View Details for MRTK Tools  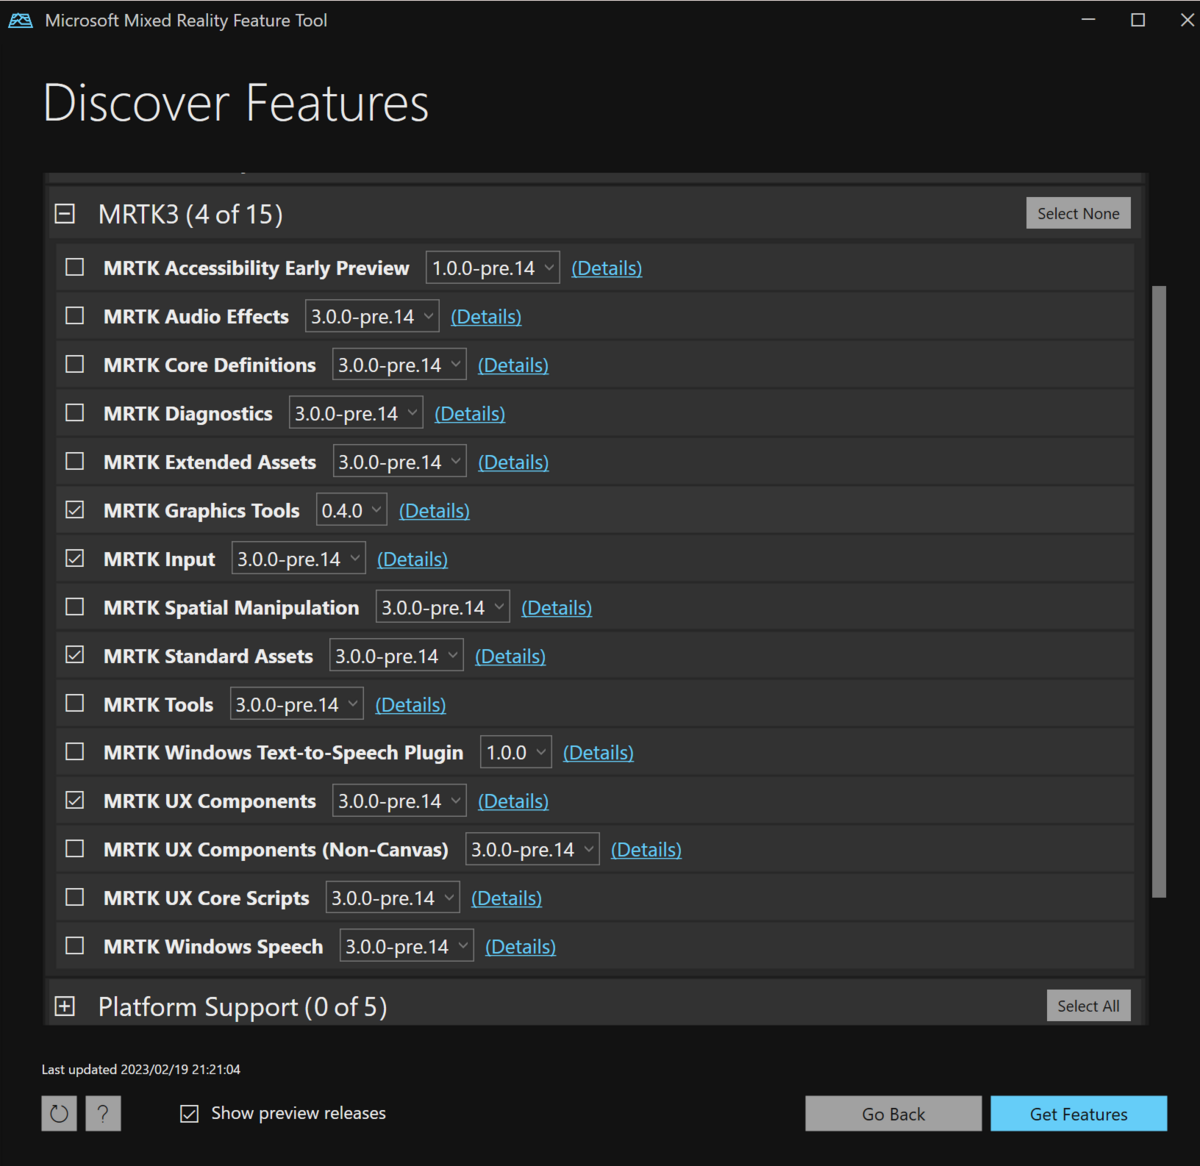pyautogui.click(x=411, y=704)
